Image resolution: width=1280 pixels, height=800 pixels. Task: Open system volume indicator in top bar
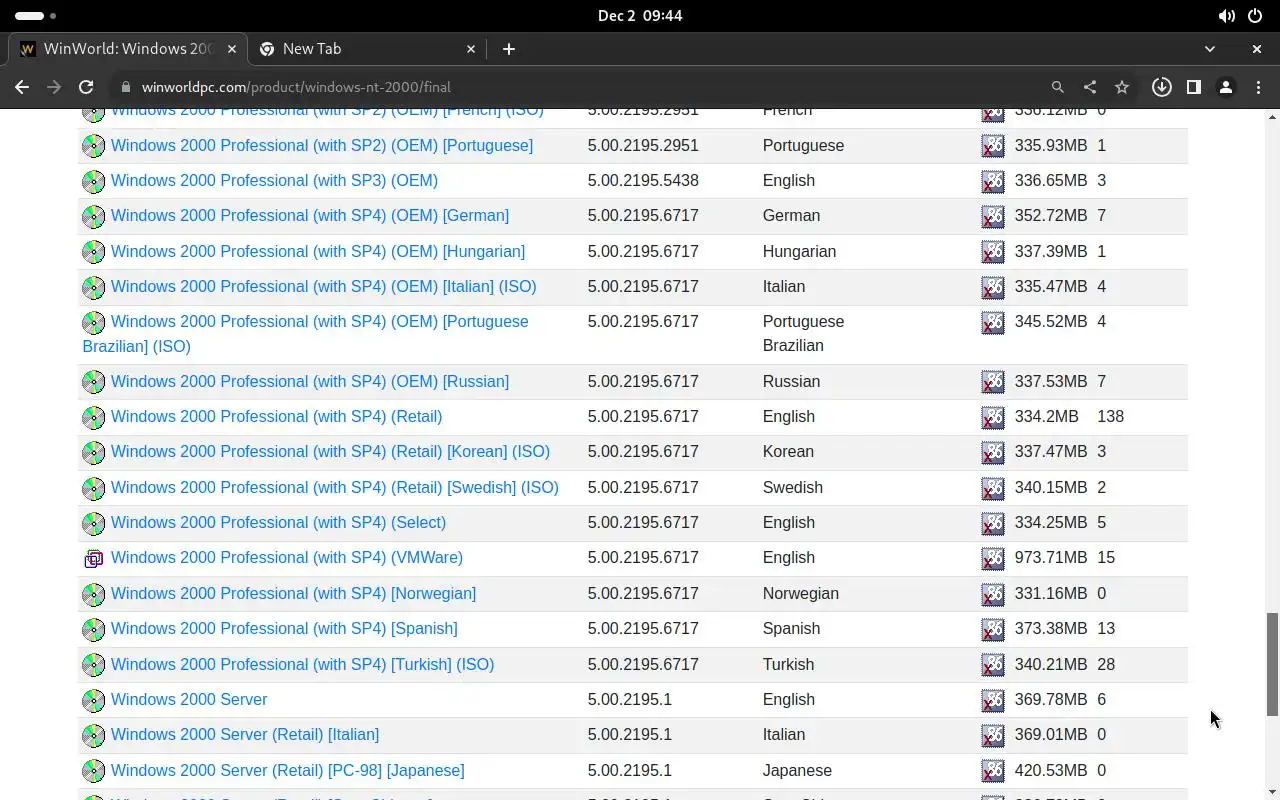(x=1226, y=16)
